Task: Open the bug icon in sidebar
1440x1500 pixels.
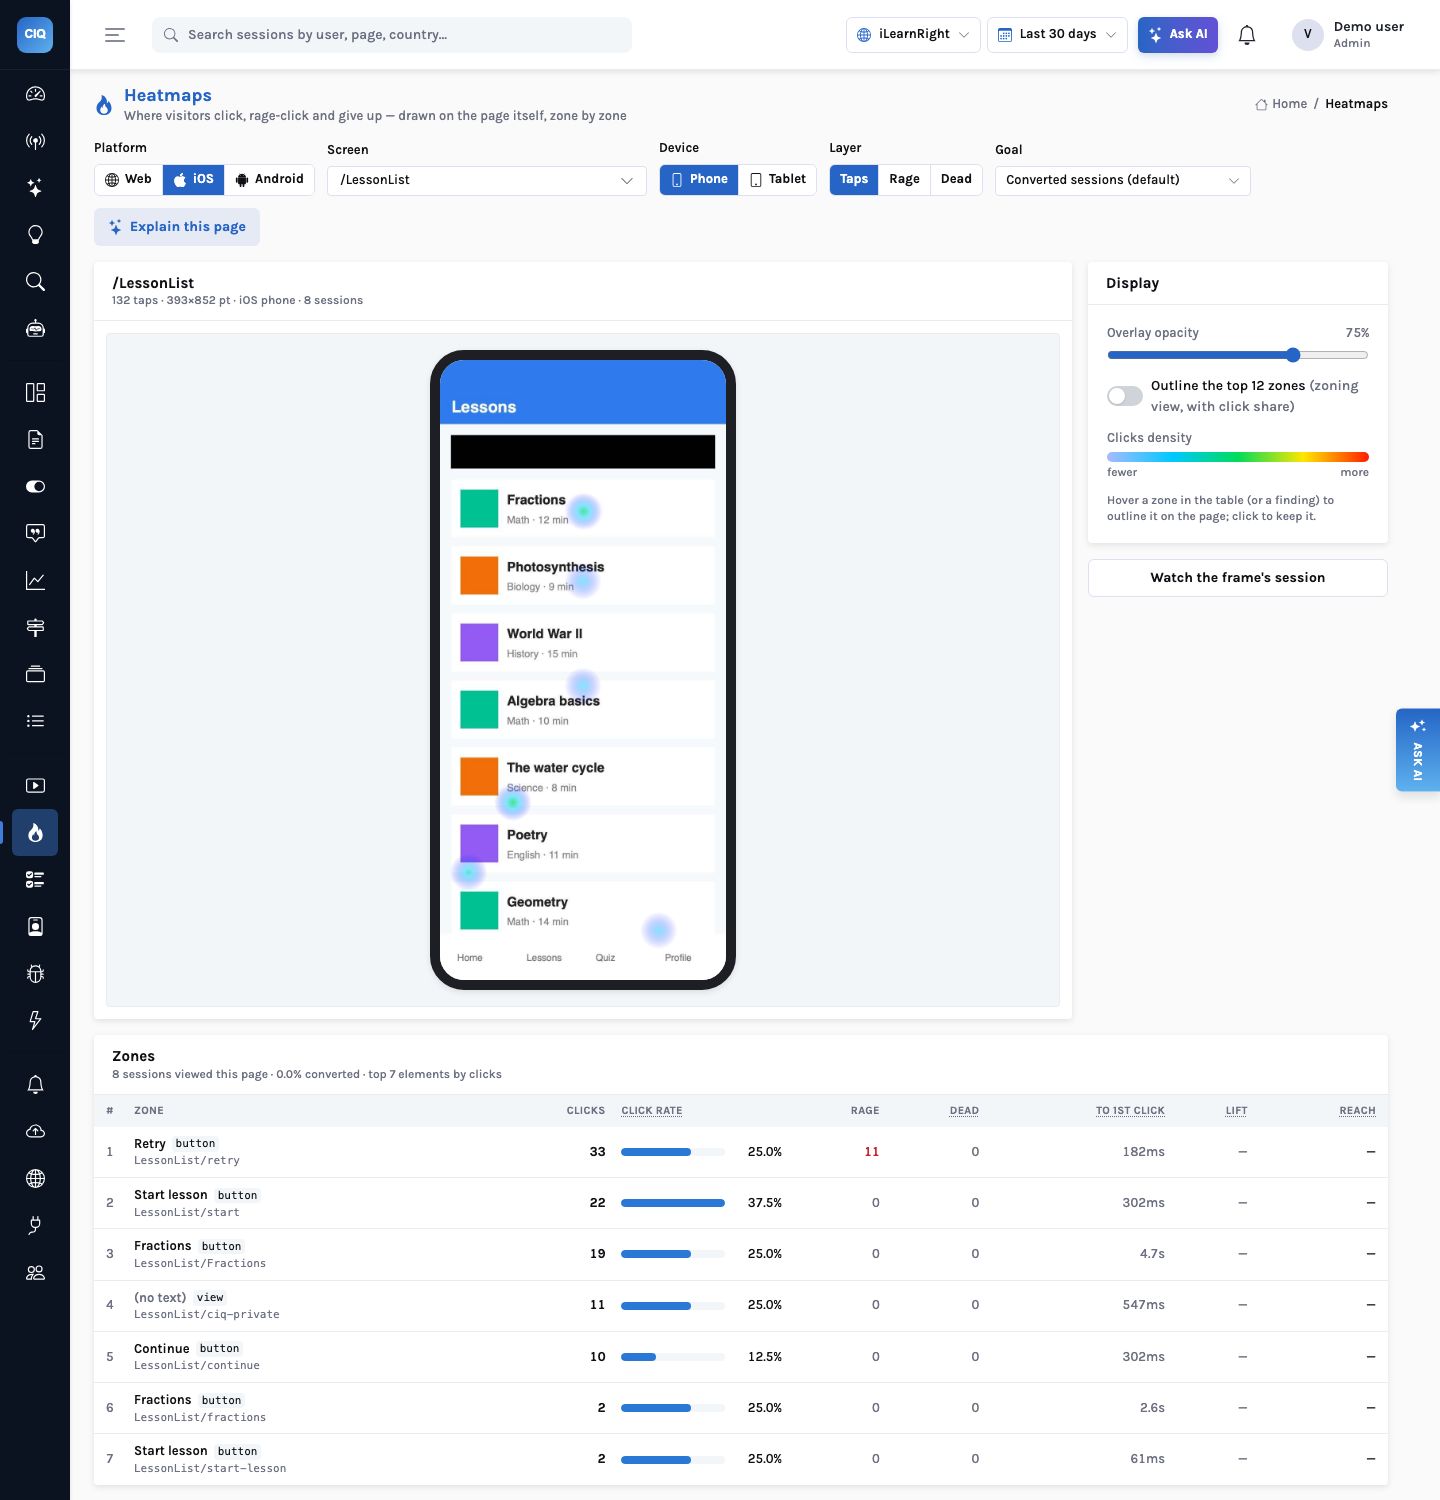Action: pos(35,974)
